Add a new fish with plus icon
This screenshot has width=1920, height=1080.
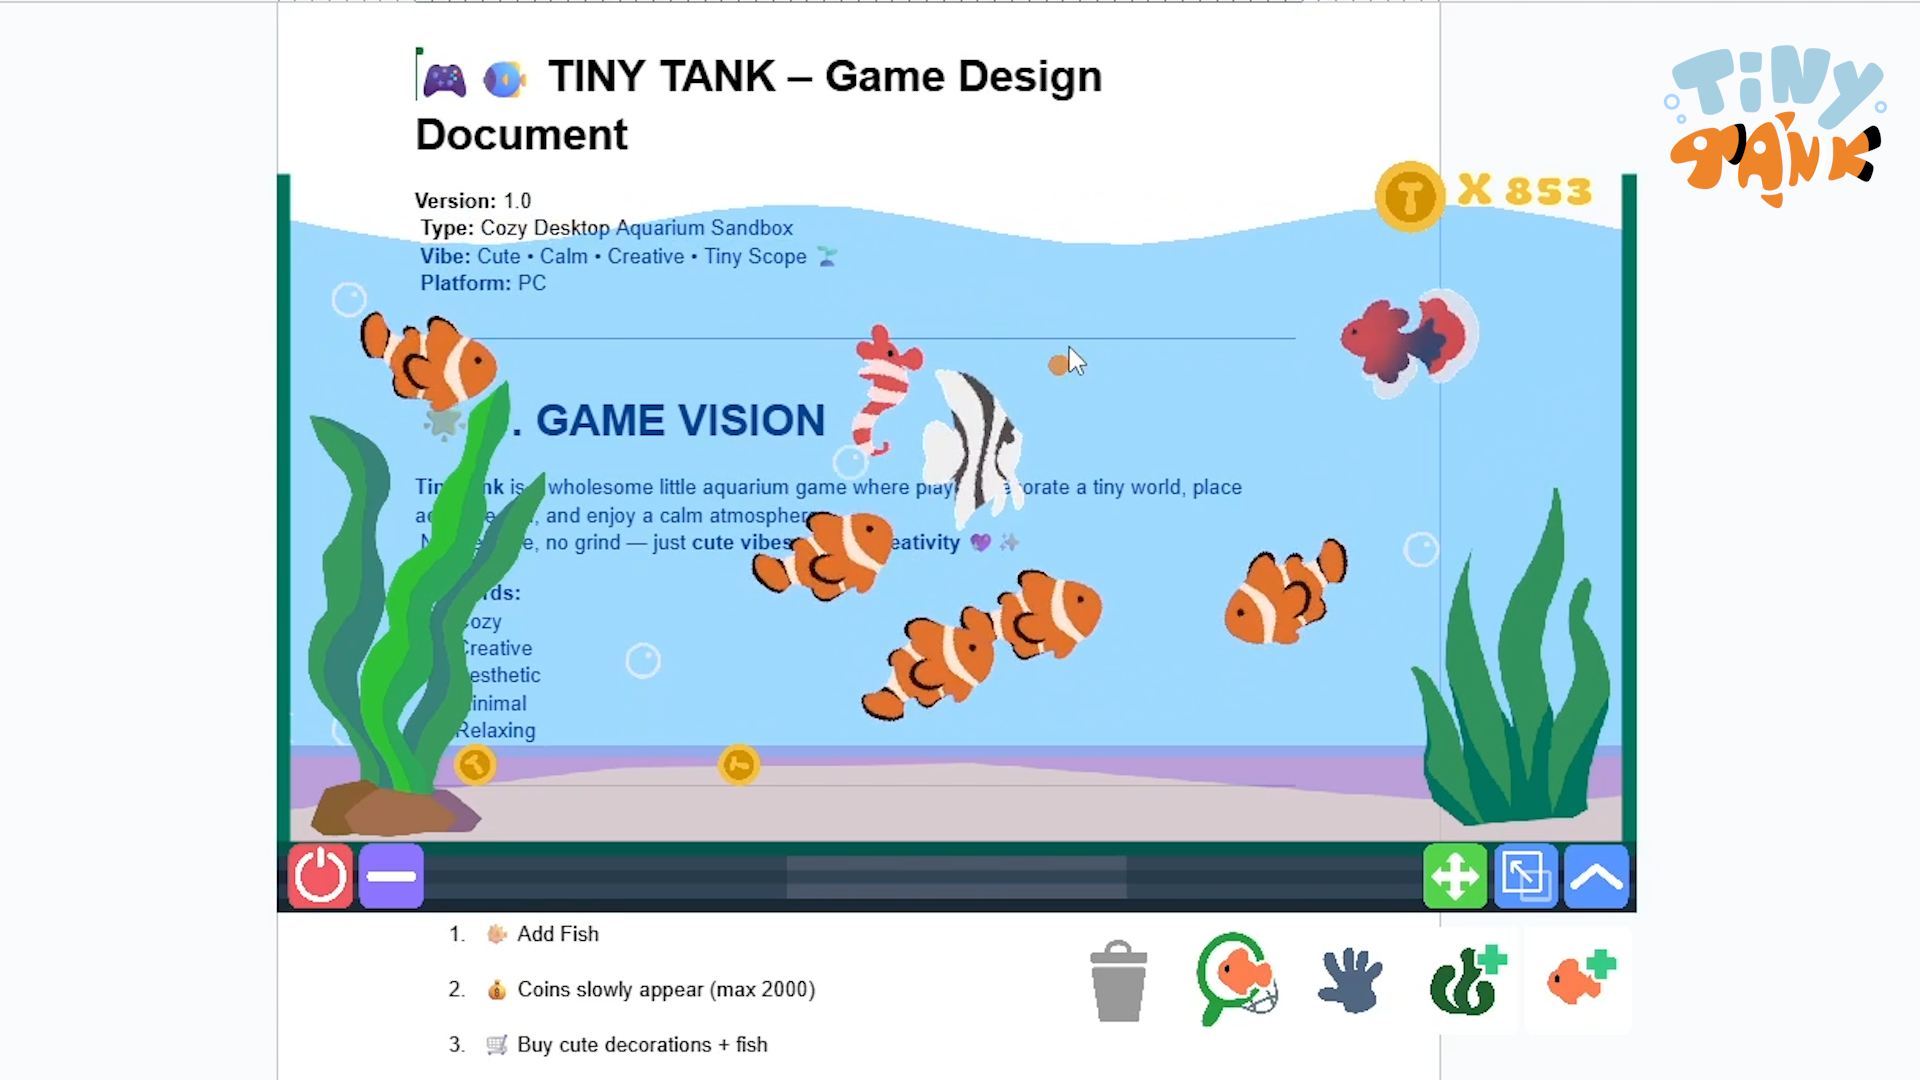pos(1580,979)
